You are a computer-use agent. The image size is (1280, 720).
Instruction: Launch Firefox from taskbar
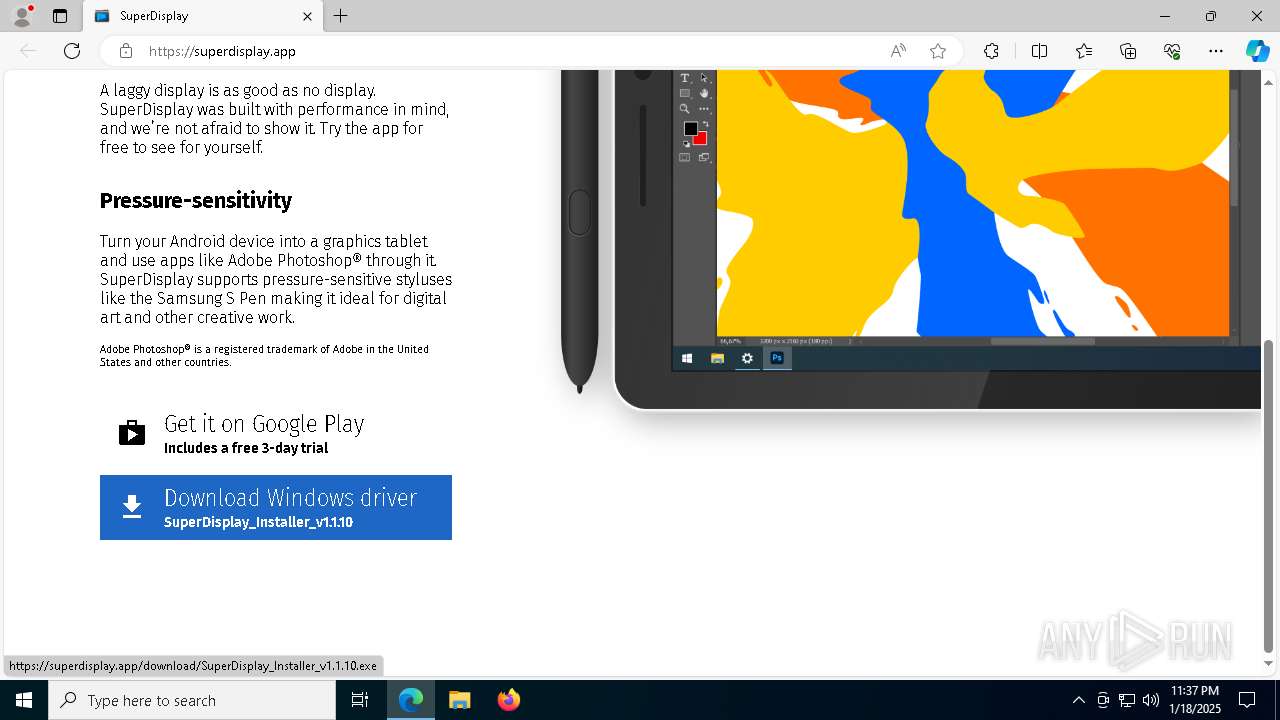508,700
